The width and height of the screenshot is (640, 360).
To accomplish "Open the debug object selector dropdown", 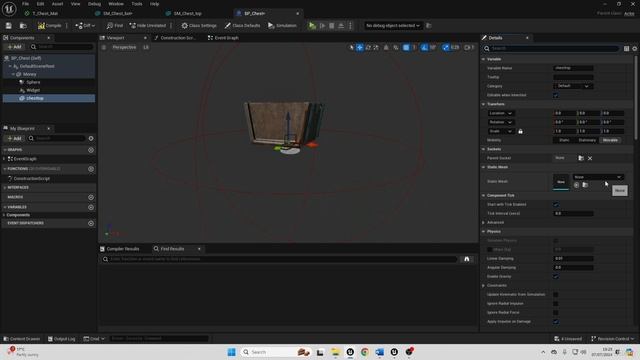I will point(393,26).
